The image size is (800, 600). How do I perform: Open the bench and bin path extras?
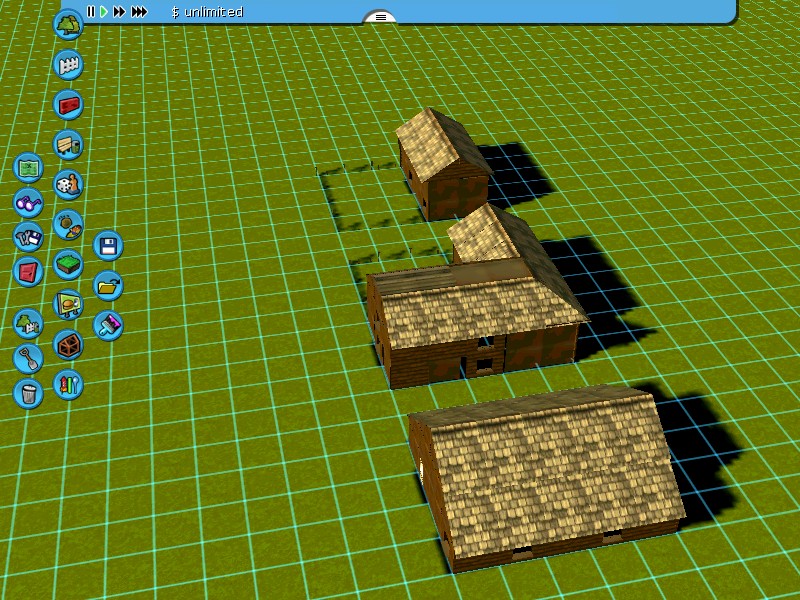point(68,145)
